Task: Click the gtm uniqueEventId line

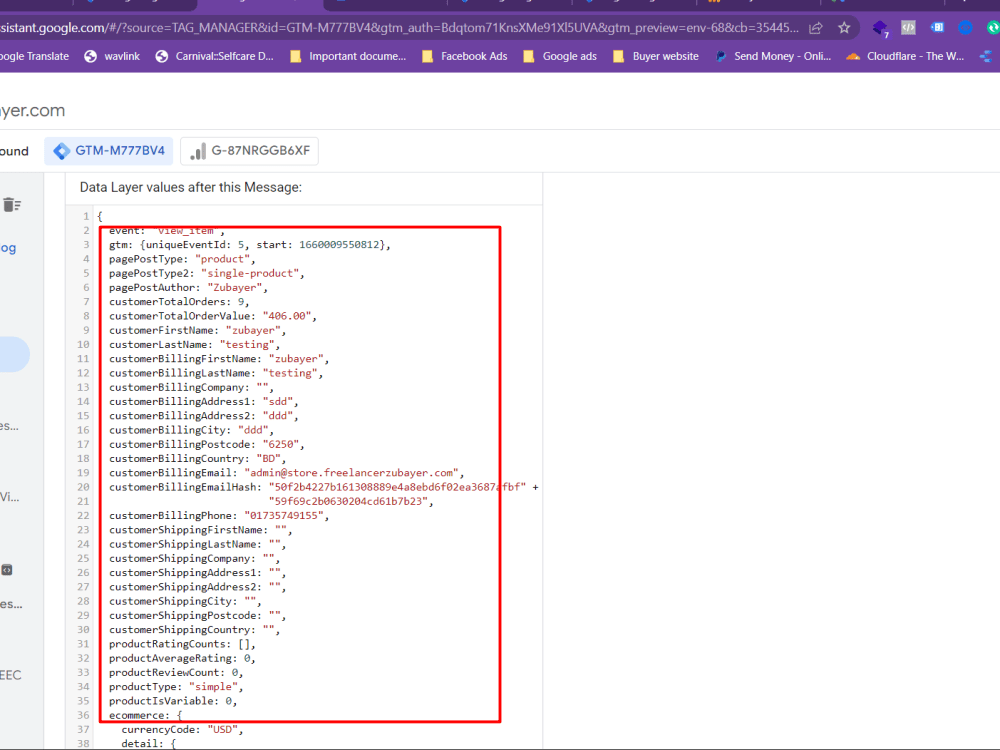Action: coord(249,245)
